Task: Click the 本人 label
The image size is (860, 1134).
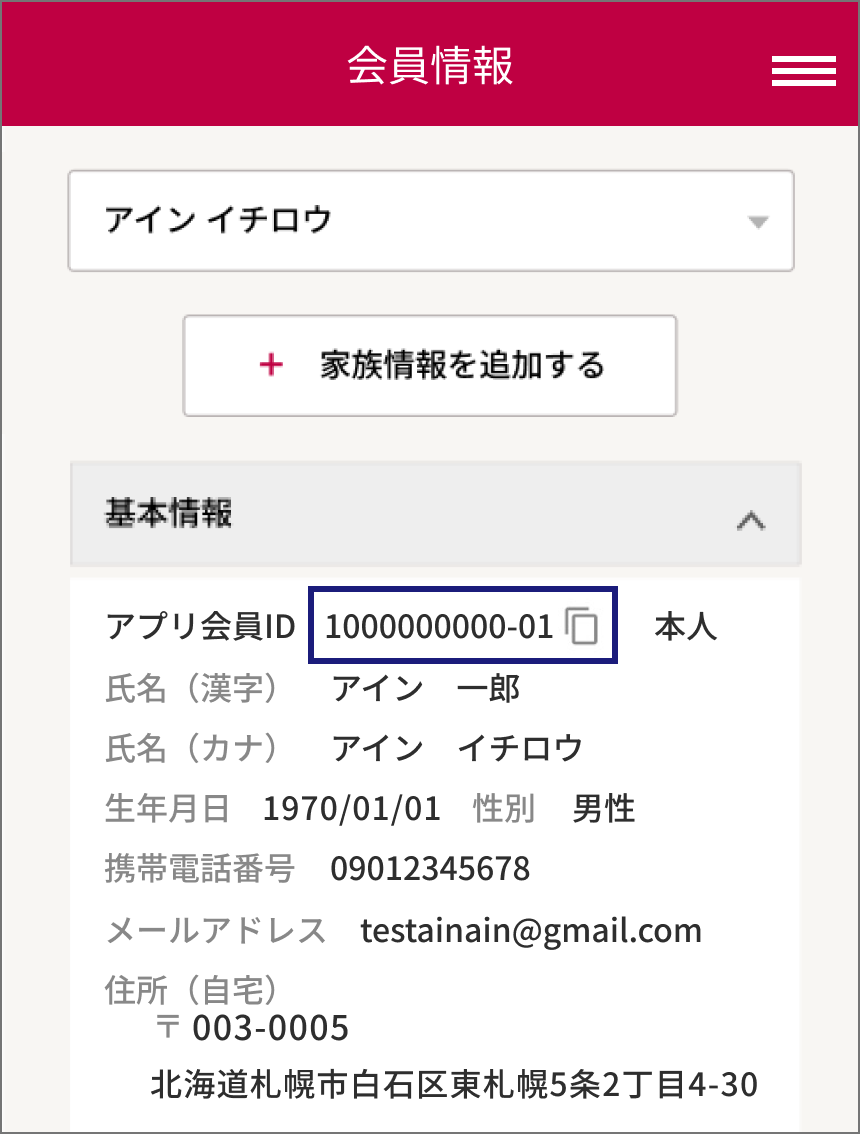Action: tap(686, 626)
